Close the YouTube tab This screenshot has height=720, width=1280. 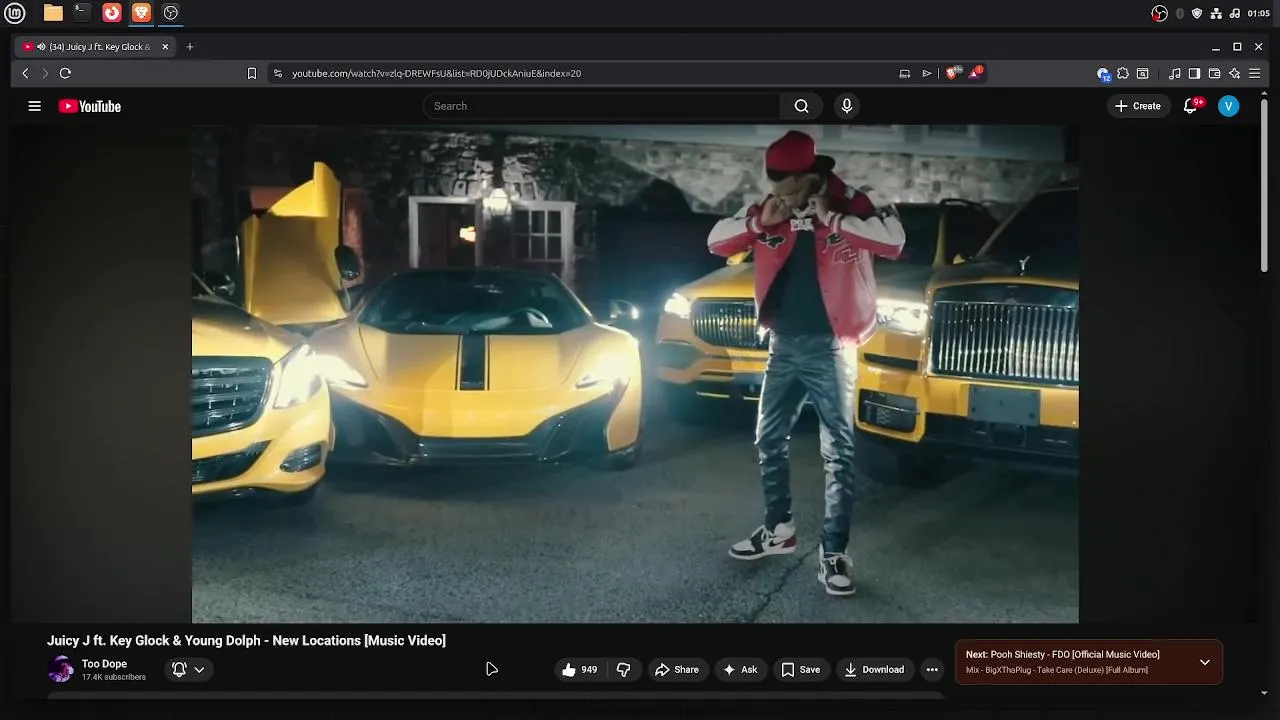click(165, 47)
